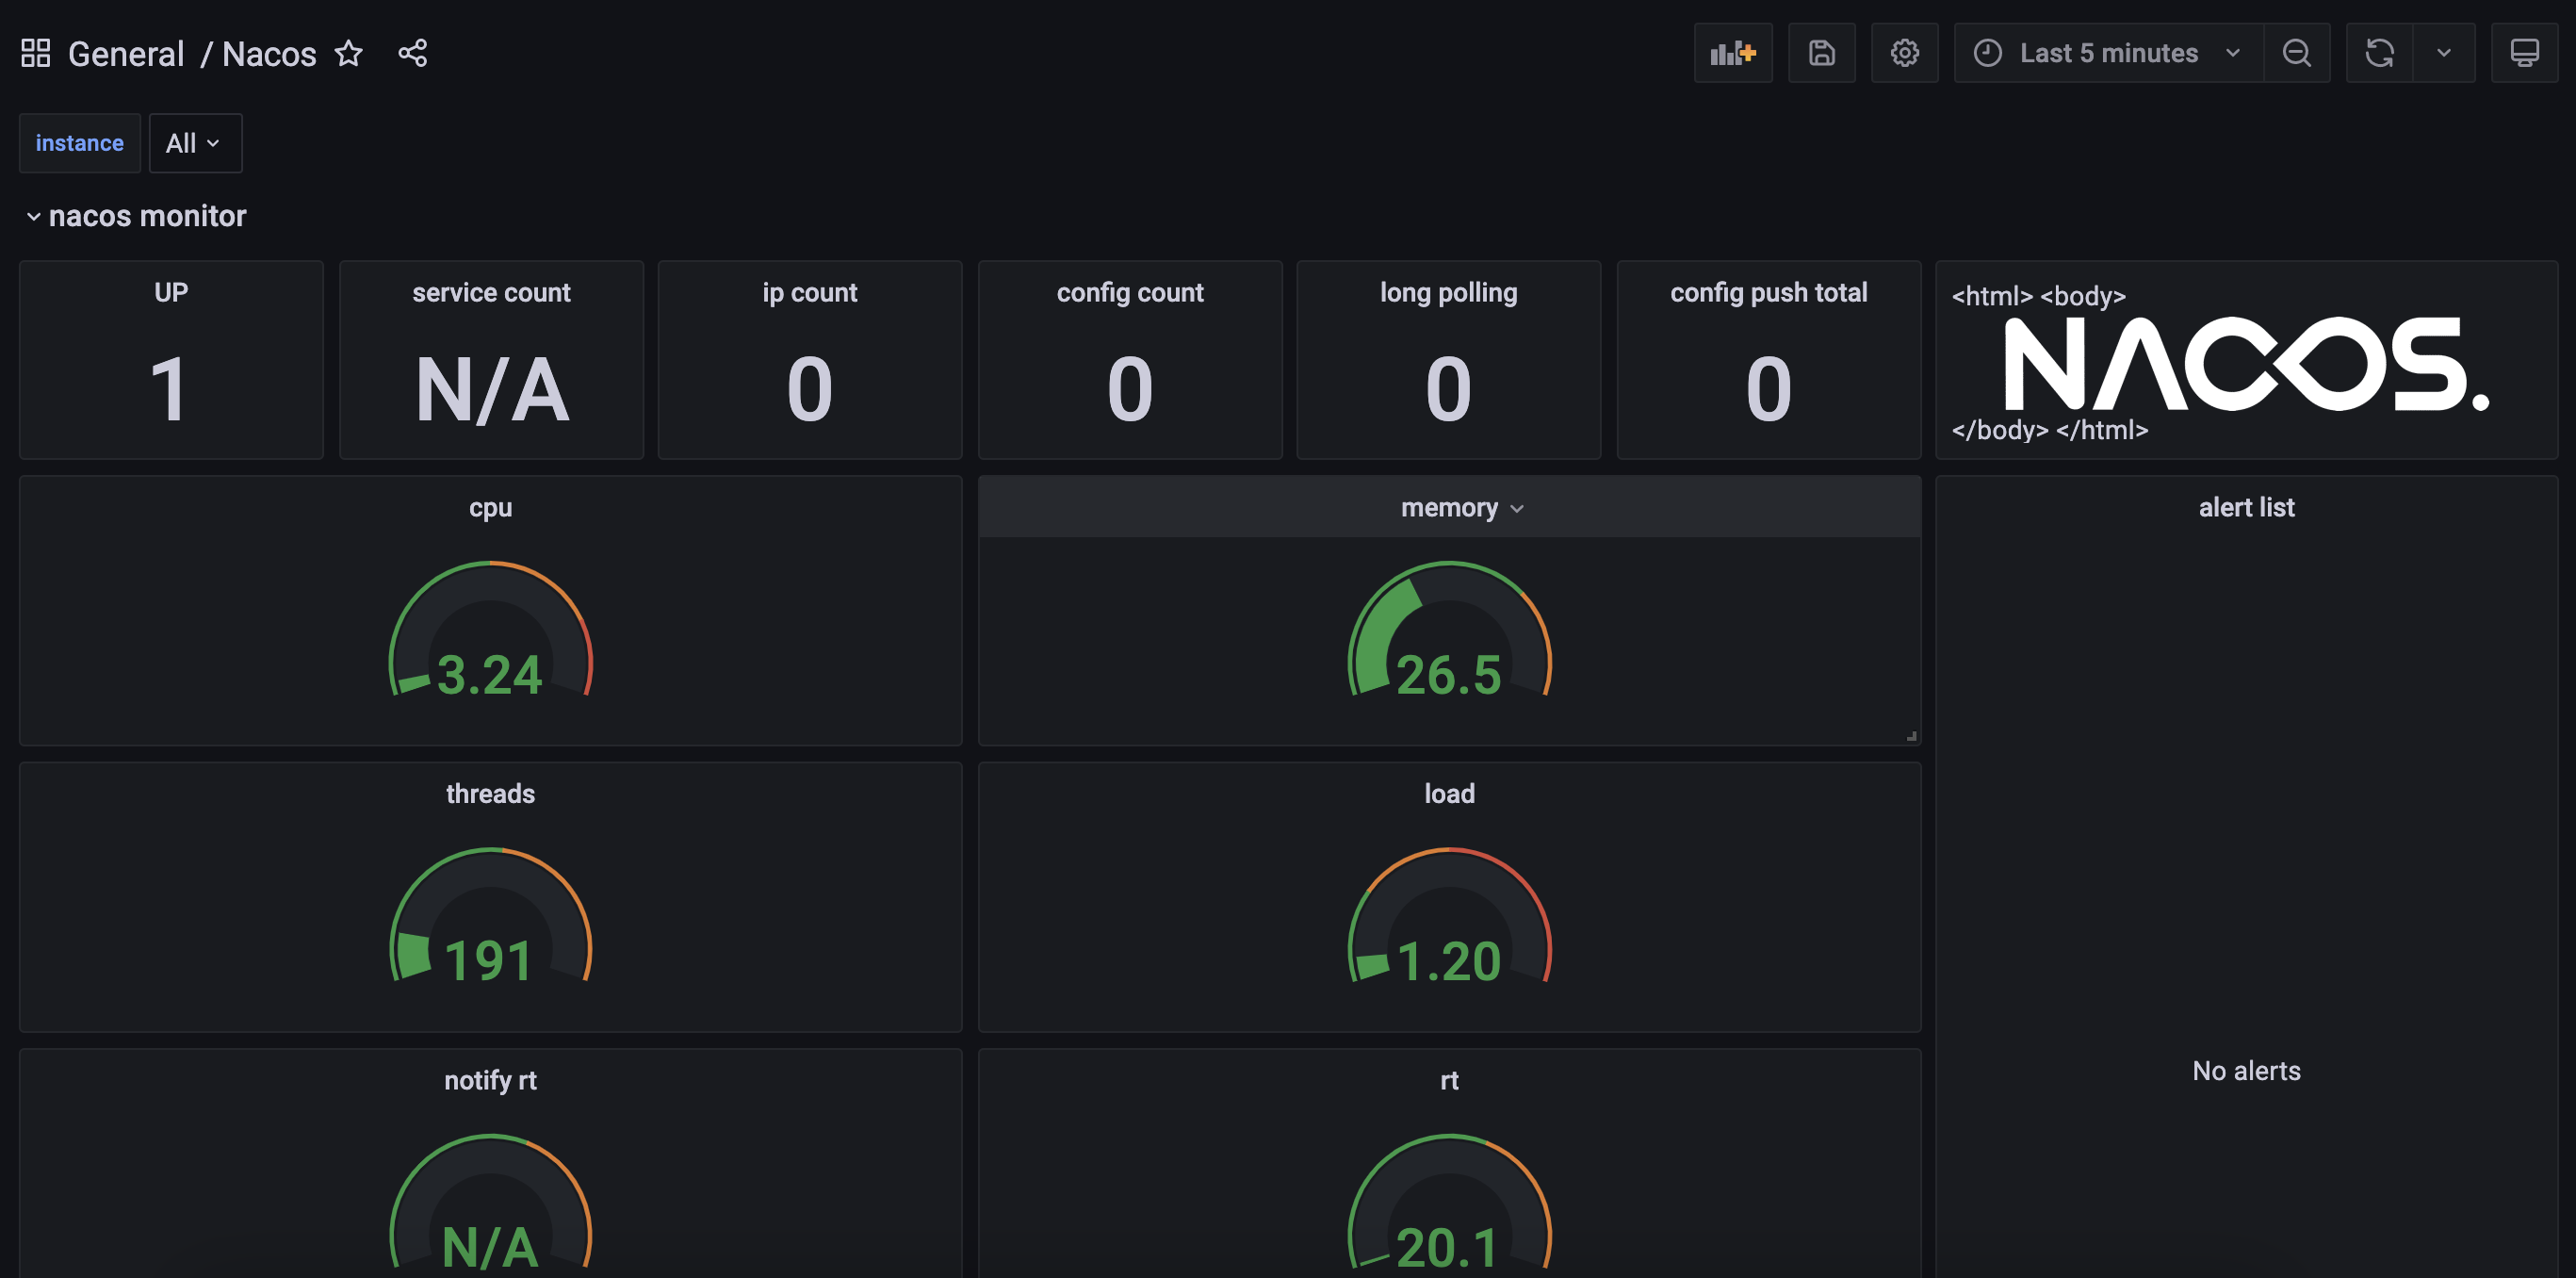Open the Last 5 minutes time picker
The width and height of the screenshot is (2576, 1278).
point(2108,53)
